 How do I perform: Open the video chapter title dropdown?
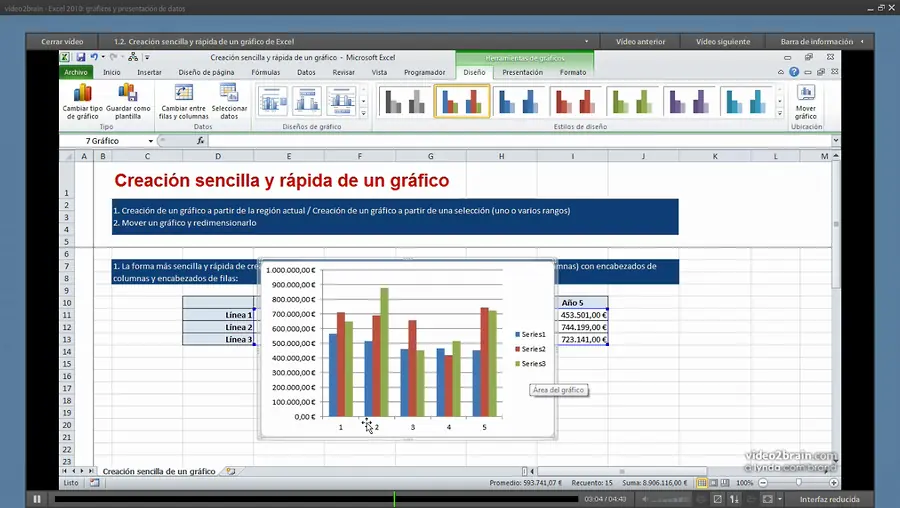click(x=586, y=41)
